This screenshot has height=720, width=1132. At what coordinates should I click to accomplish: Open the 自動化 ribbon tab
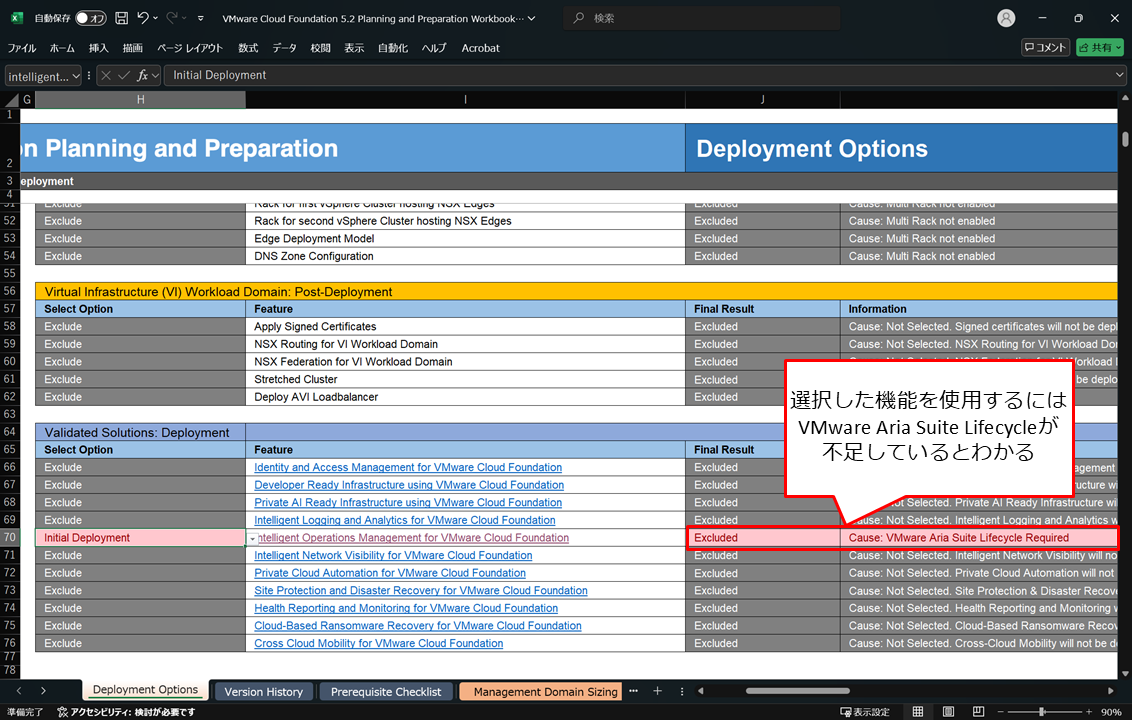point(393,48)
